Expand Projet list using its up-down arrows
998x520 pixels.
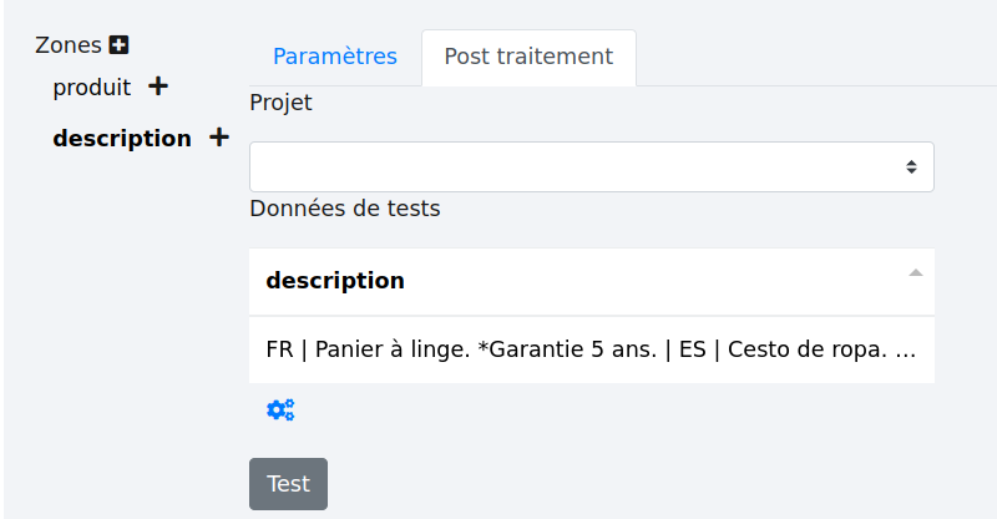pyautogui.click(x=911, y=167)
